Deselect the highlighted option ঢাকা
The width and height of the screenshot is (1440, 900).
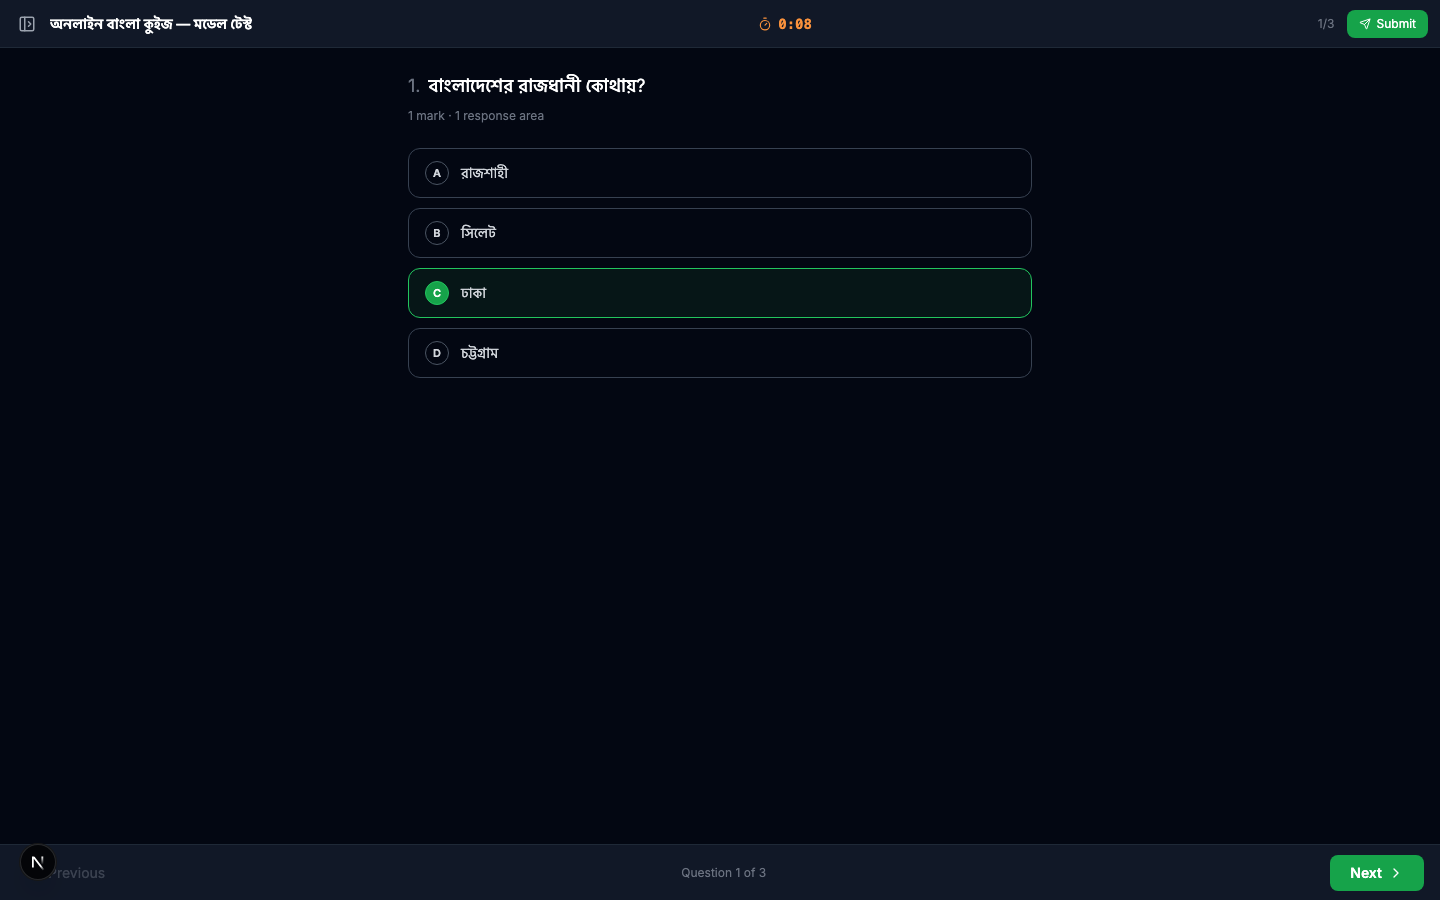(719, 293)
